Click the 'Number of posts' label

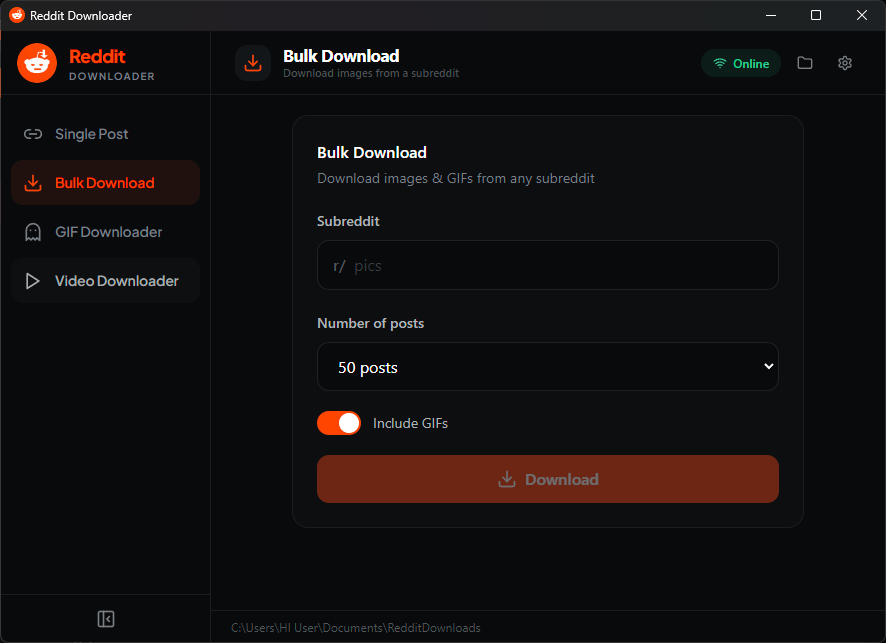coord(370,323)
